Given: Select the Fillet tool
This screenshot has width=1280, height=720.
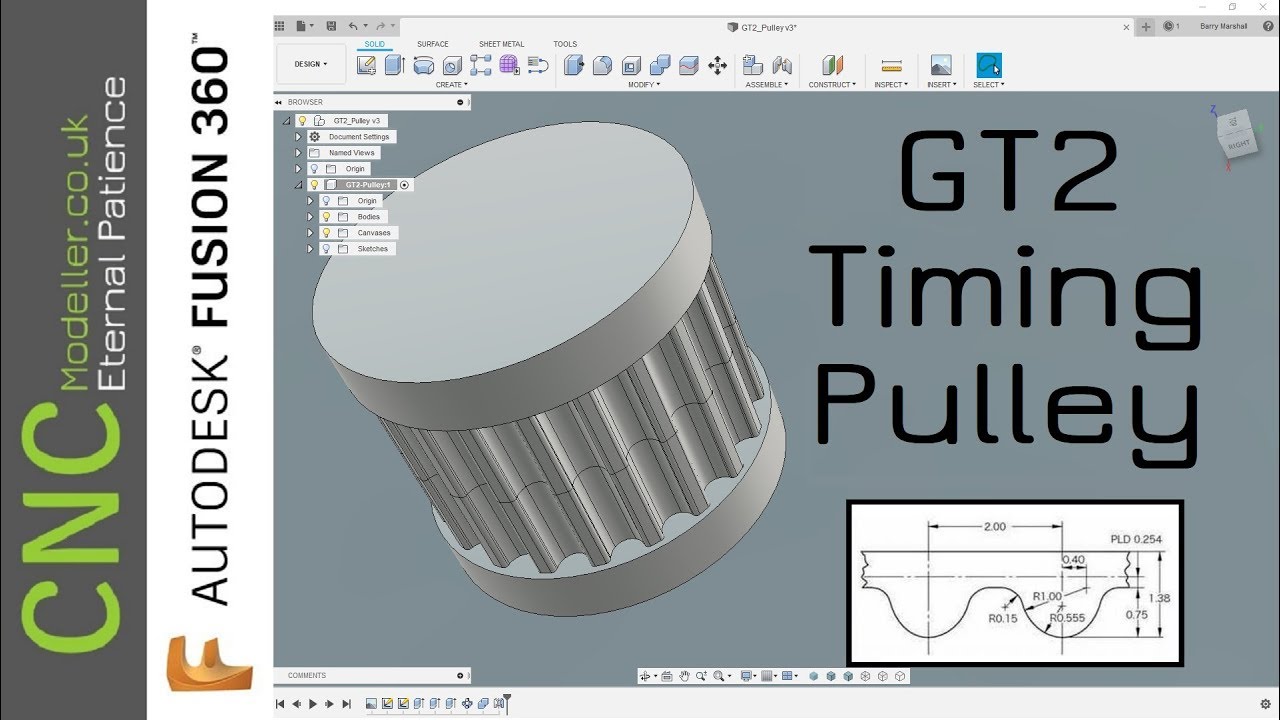Looking at the screenshot, I should tap(602, 65).
